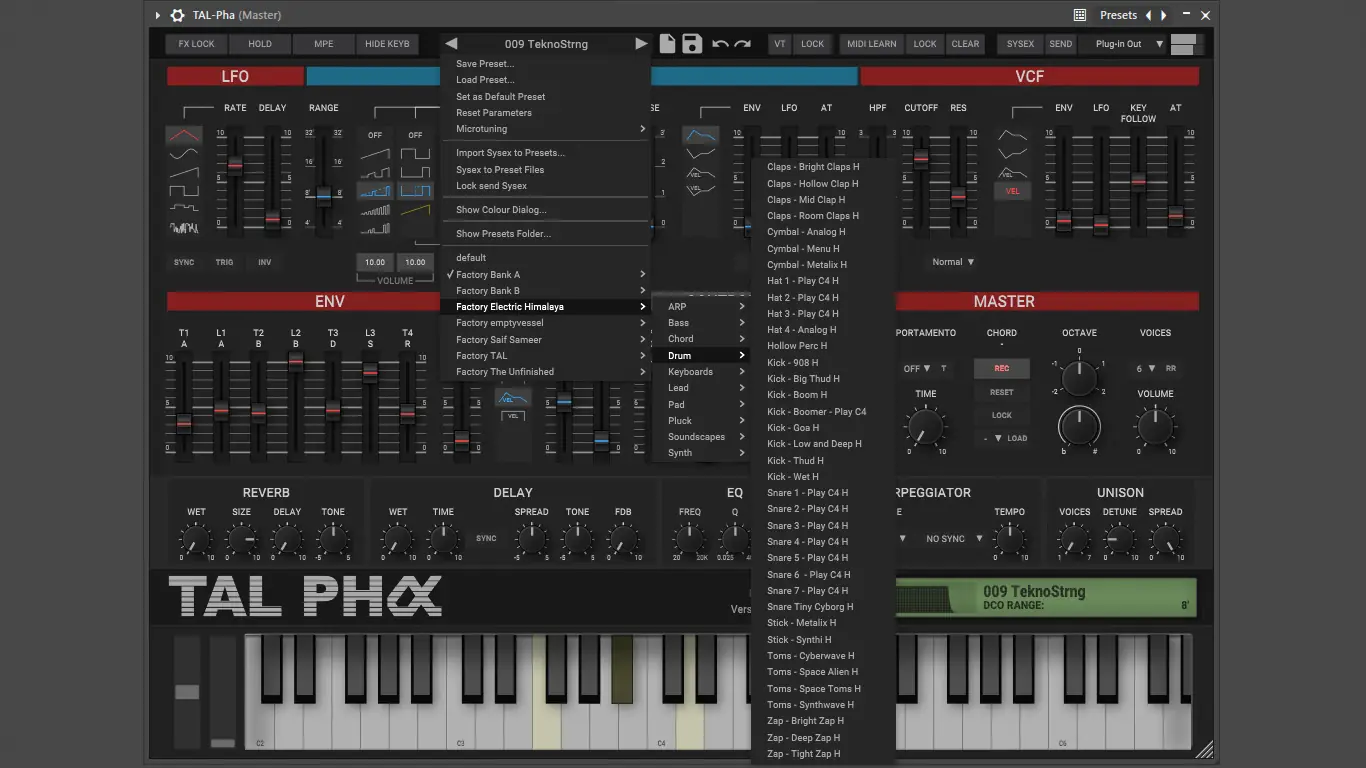1366x768 pixels.
Task: Select the yellow ramp waveform
Action: coord(415,210)
